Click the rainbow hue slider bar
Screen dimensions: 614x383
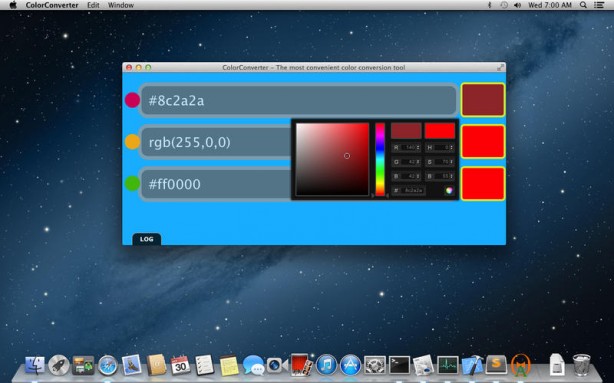380,159
